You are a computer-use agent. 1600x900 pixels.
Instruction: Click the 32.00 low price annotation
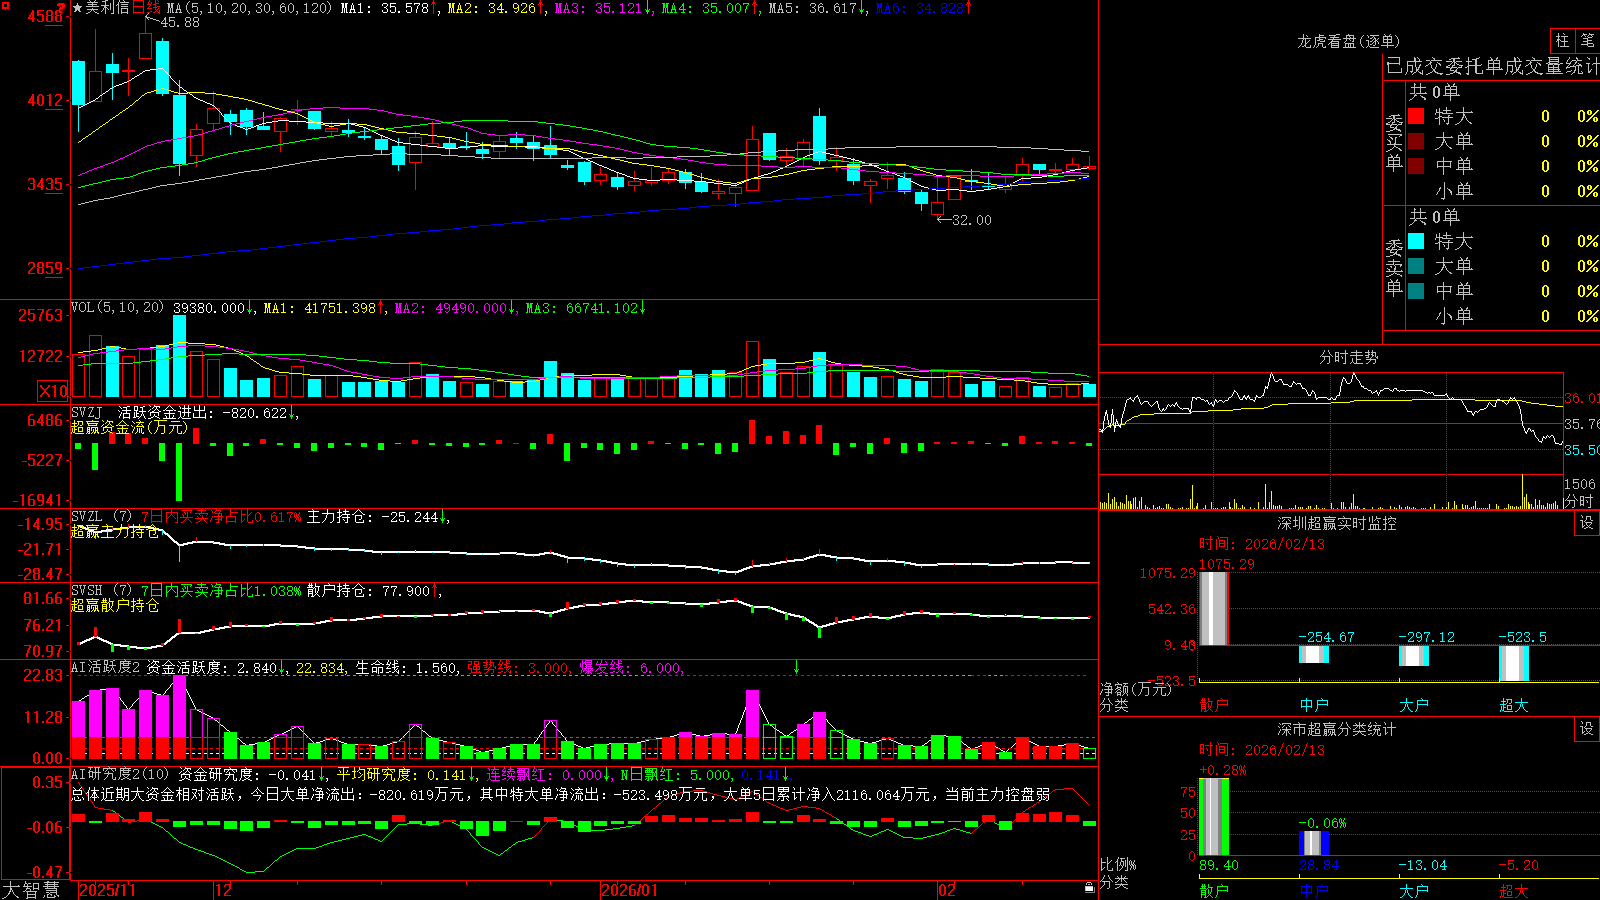point(971,220)
